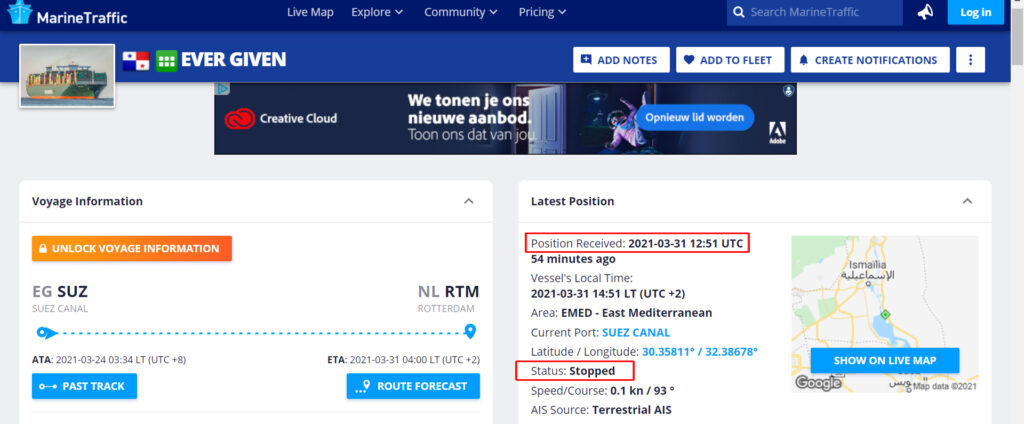Open the Suez Canal current port link
Screen dimensions: 1024x424
635,332
